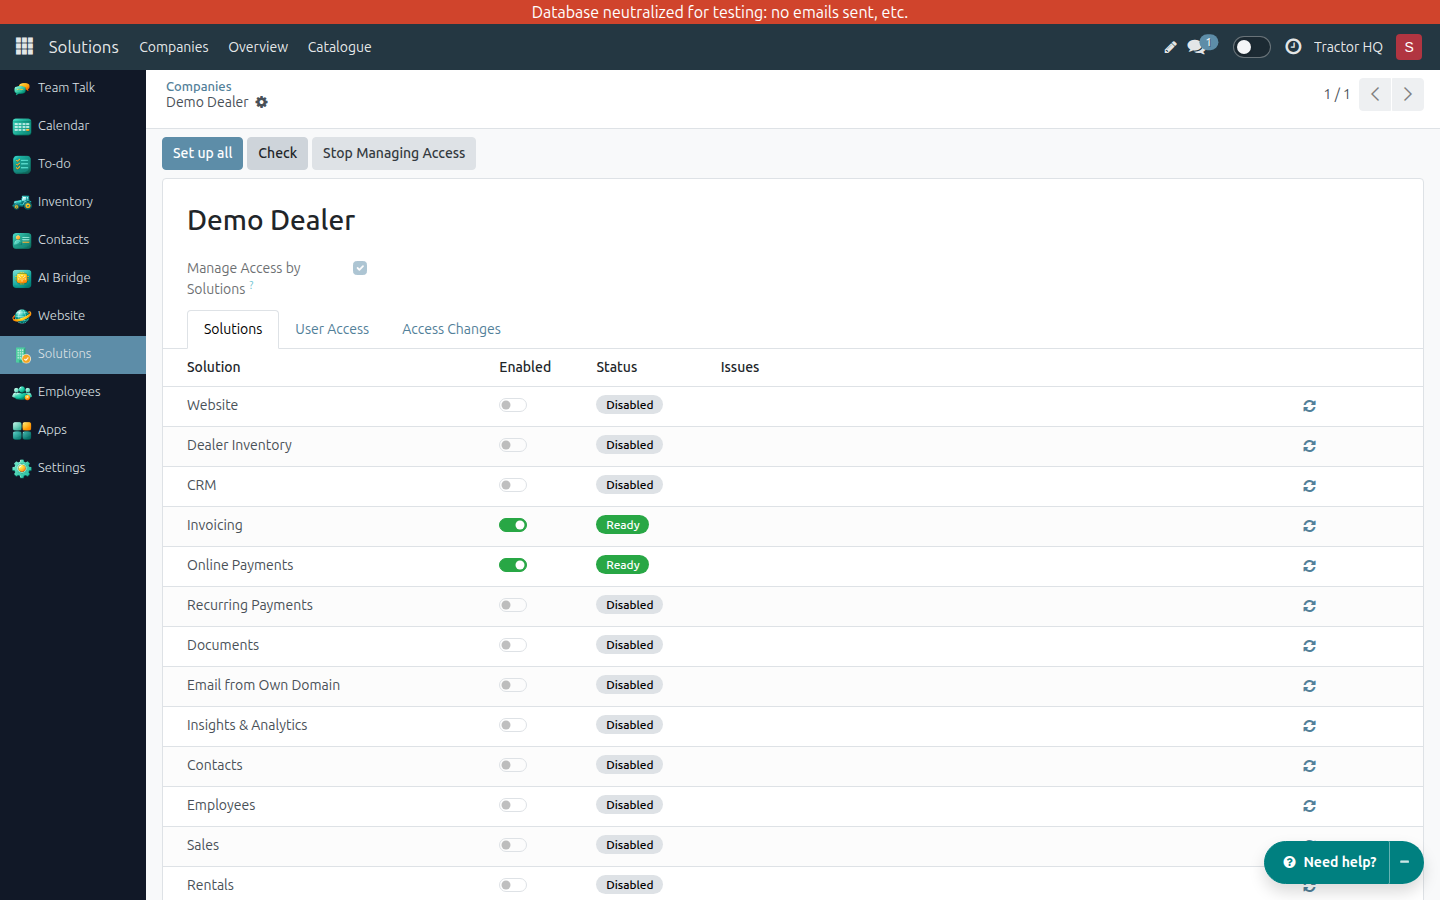Screen dimensions: 1440x900
Task: Open the clock activities icon
Action: click(1293, 47)
